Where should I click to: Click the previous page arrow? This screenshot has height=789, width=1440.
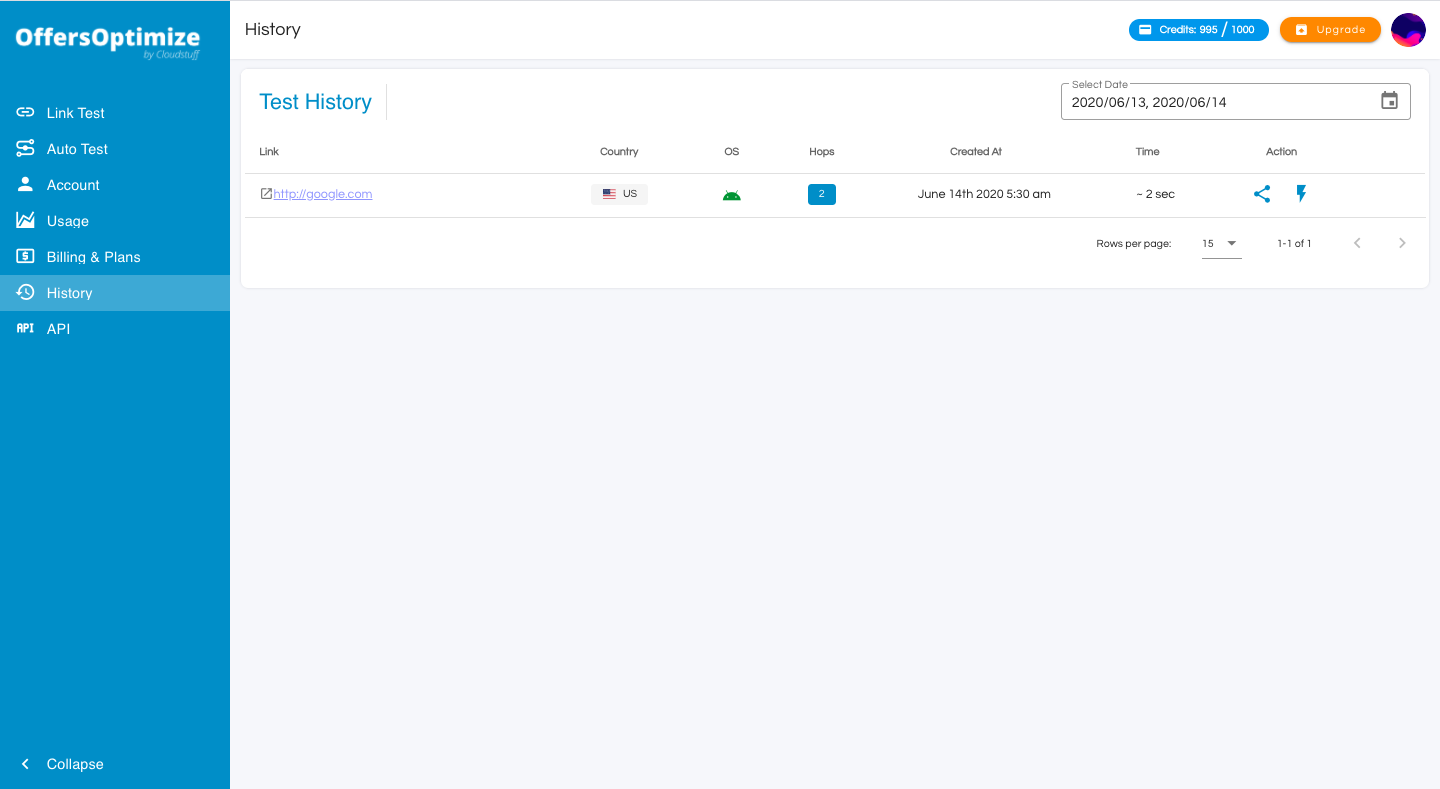[1357, 243]
